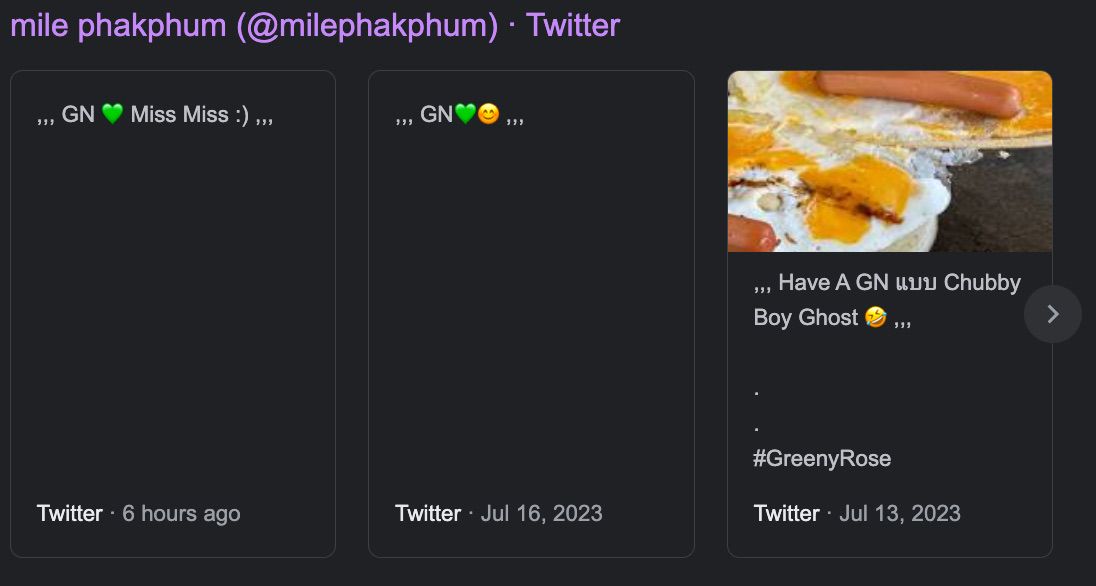Click the green heart emoji in first tweet
The height and width of the screenshot is (586, 1096).
click(x=112, y=114)
